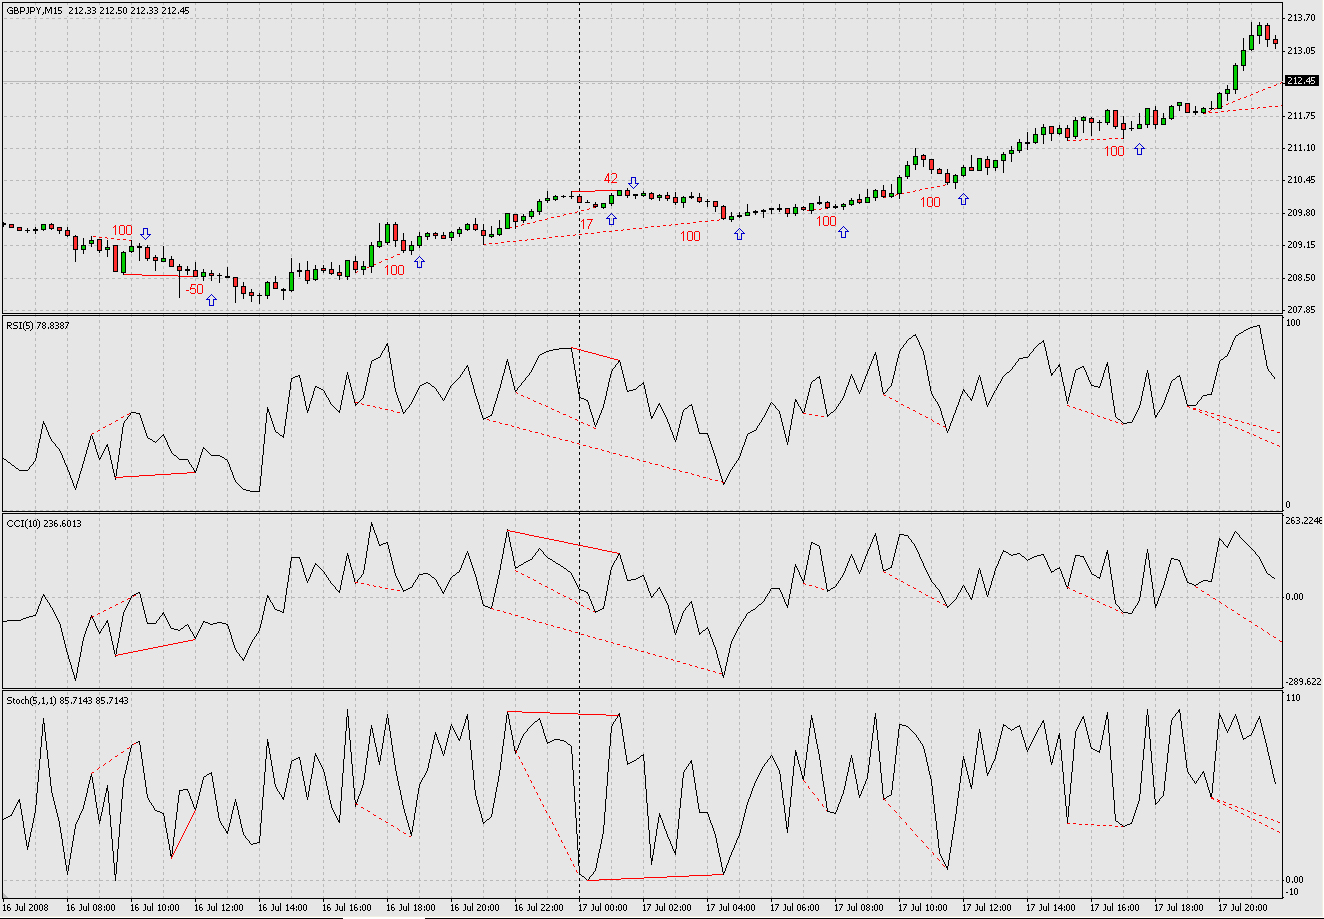Click the CCI scale value 263.2246

point(1304,521)
